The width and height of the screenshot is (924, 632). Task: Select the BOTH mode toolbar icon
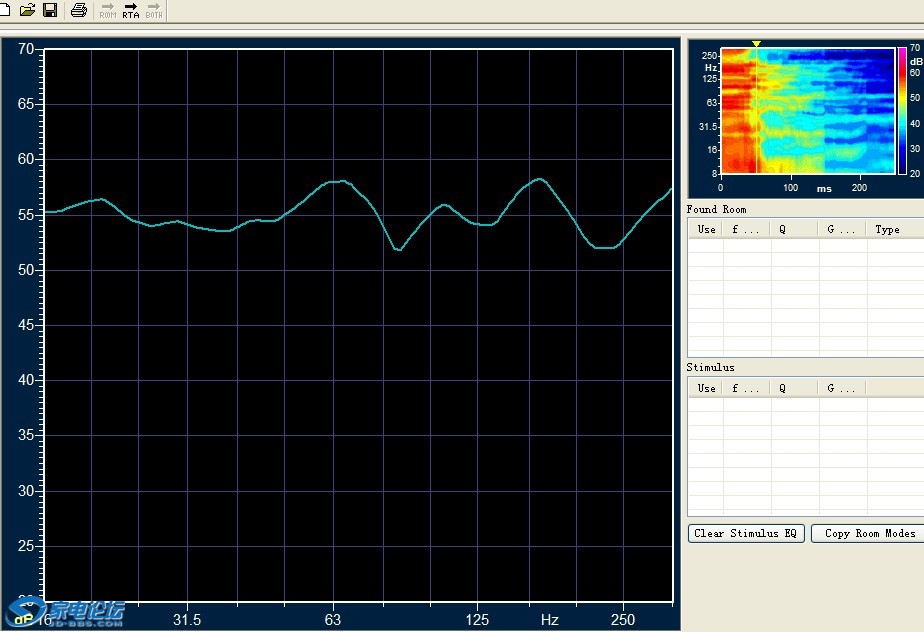[x=154, y=11]
